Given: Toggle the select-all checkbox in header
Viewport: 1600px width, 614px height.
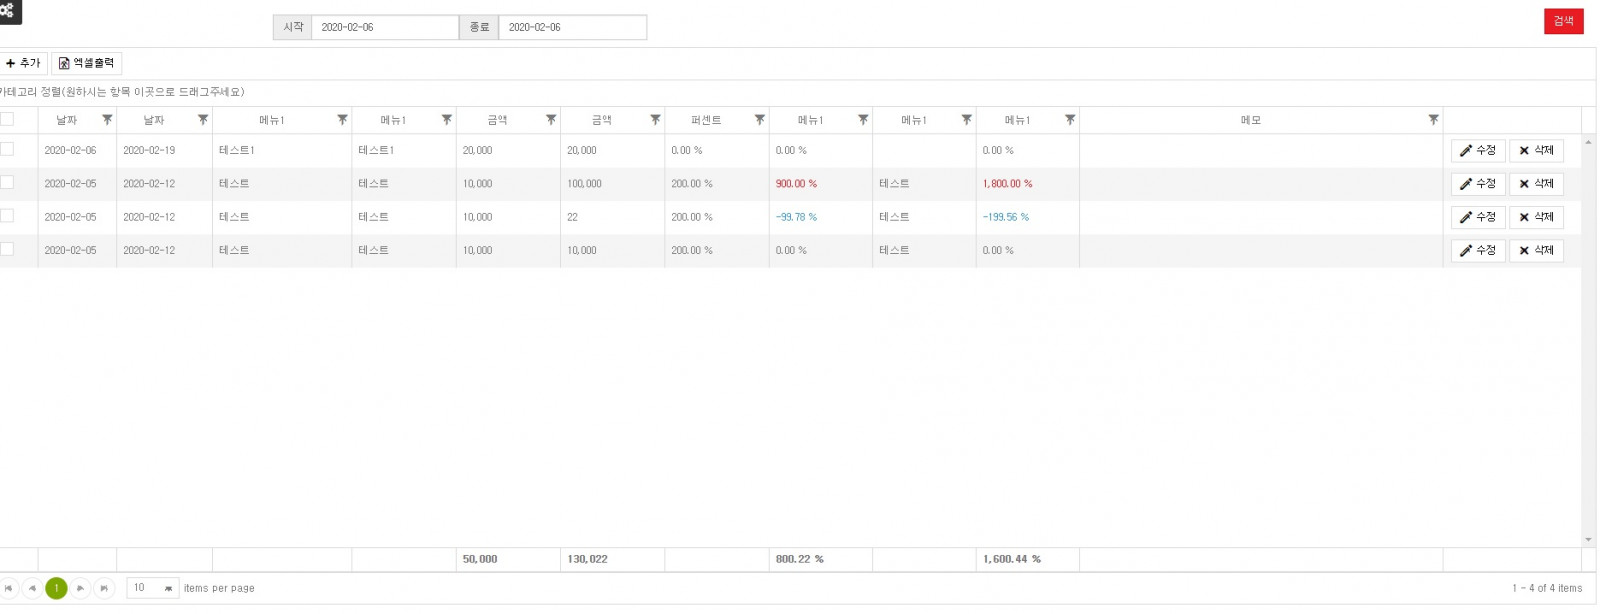Looking at the screenshot, I should [8, 120].
